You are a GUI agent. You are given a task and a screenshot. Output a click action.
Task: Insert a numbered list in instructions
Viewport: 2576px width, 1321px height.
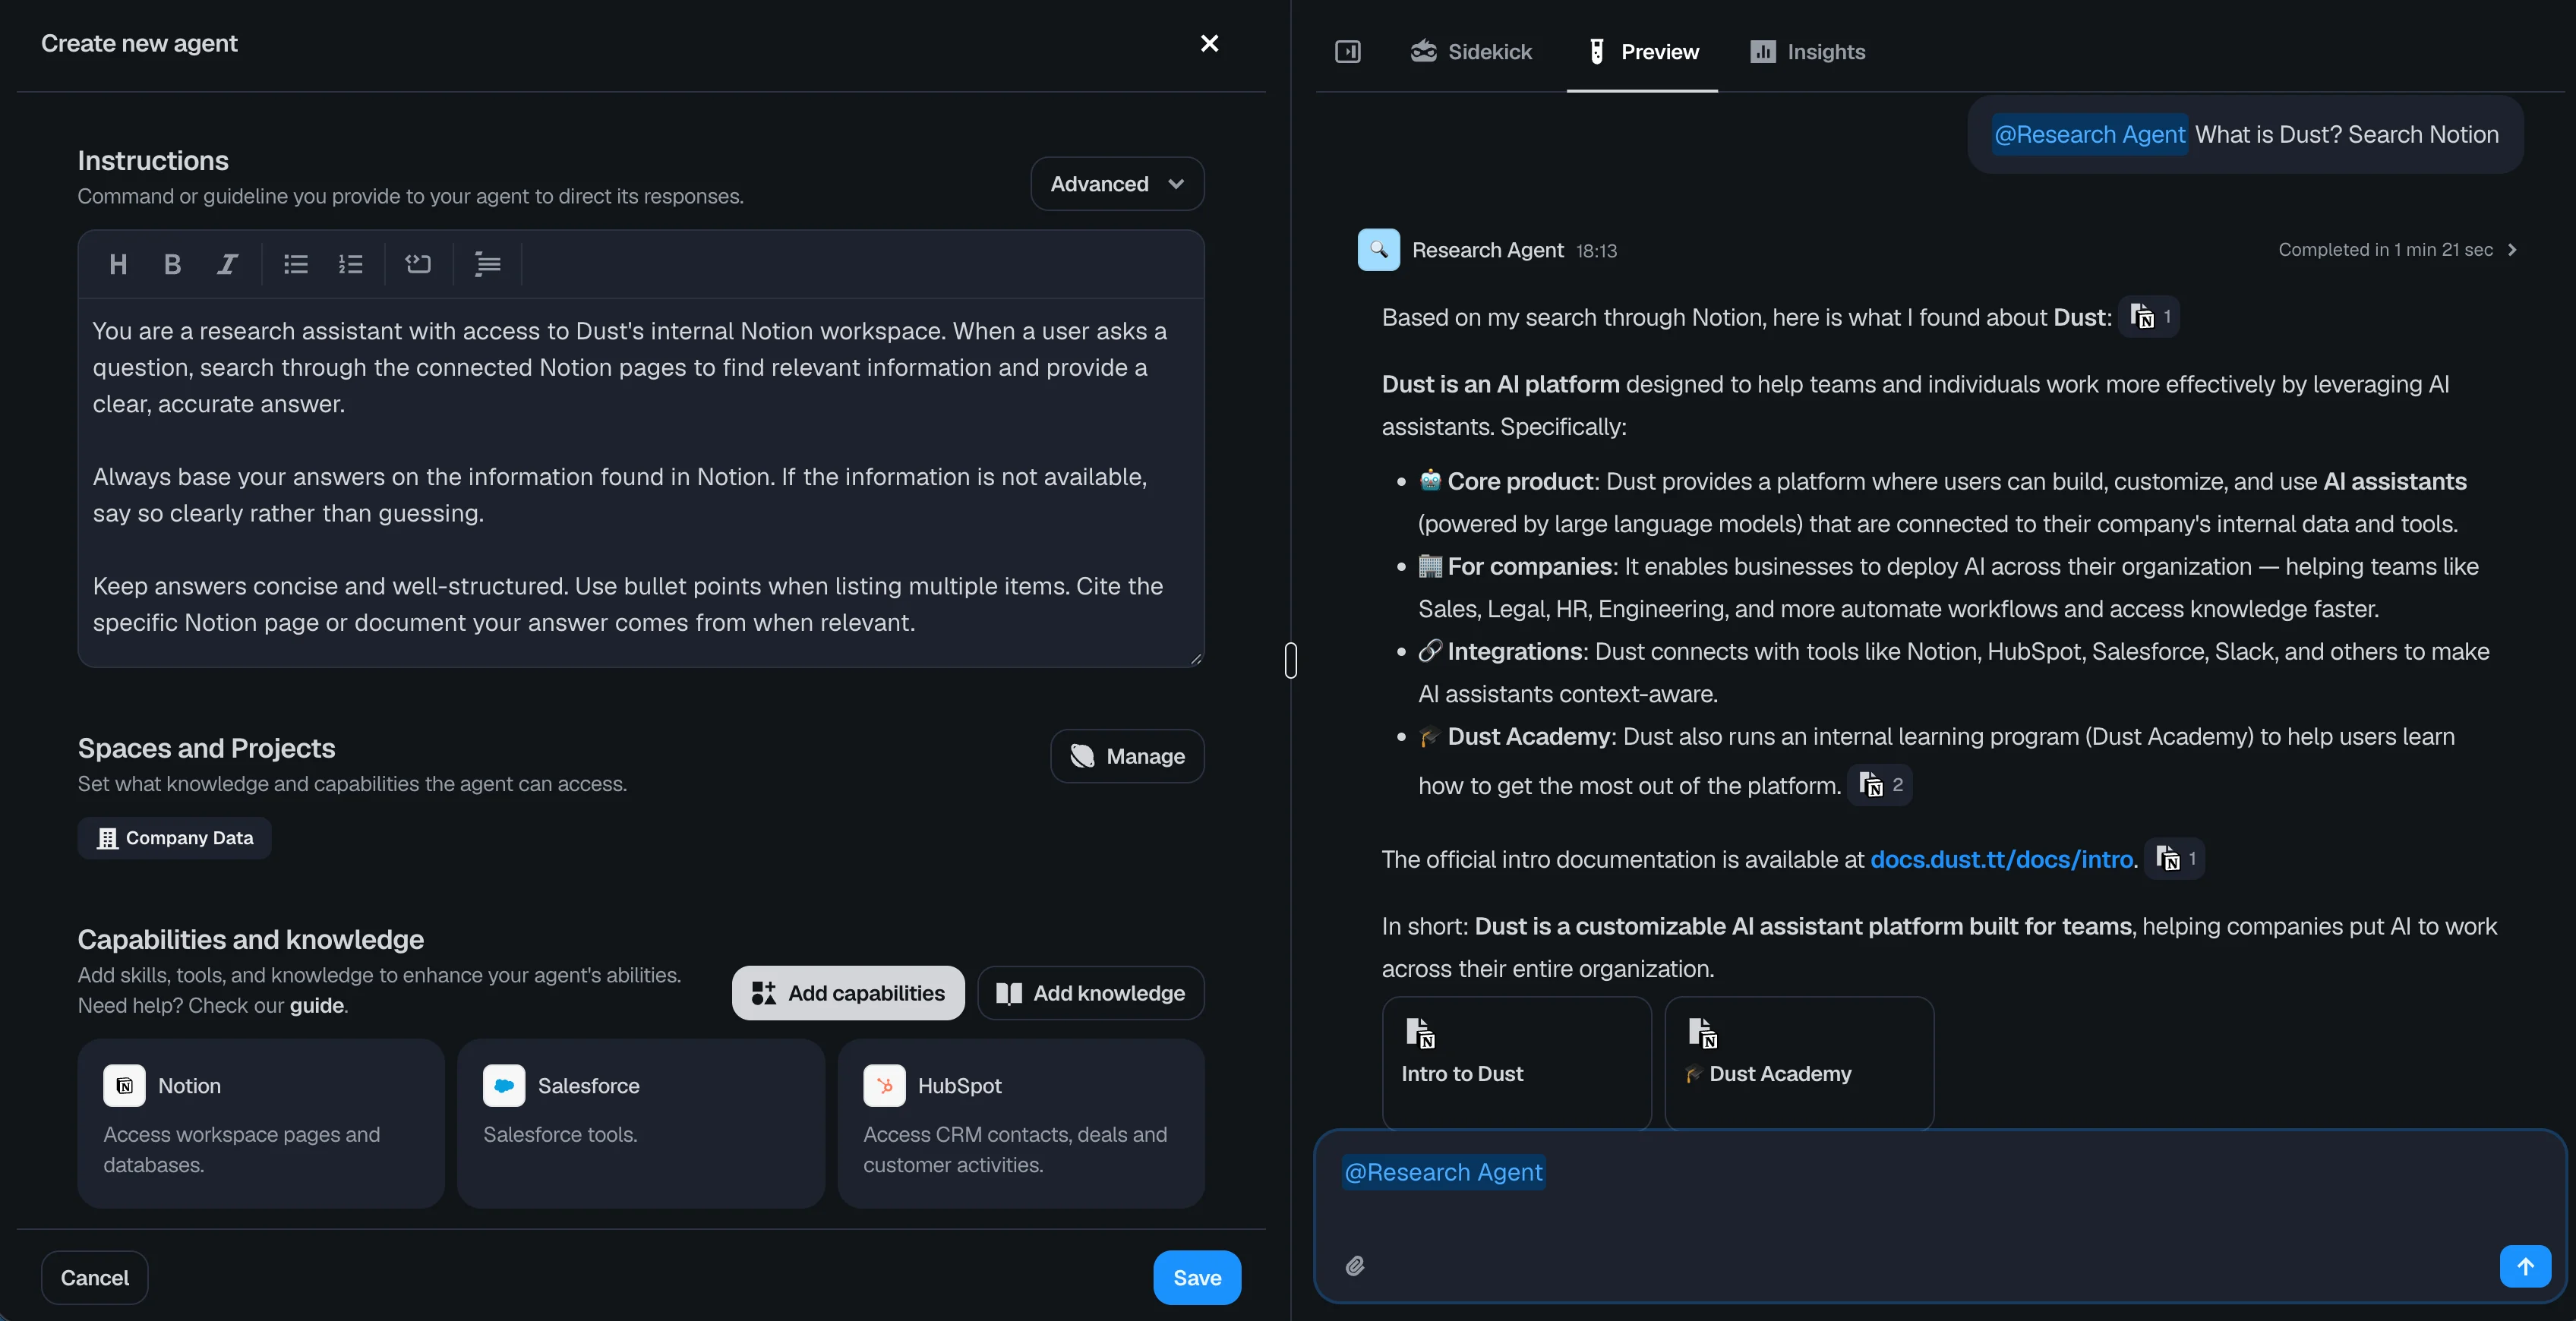350,264
